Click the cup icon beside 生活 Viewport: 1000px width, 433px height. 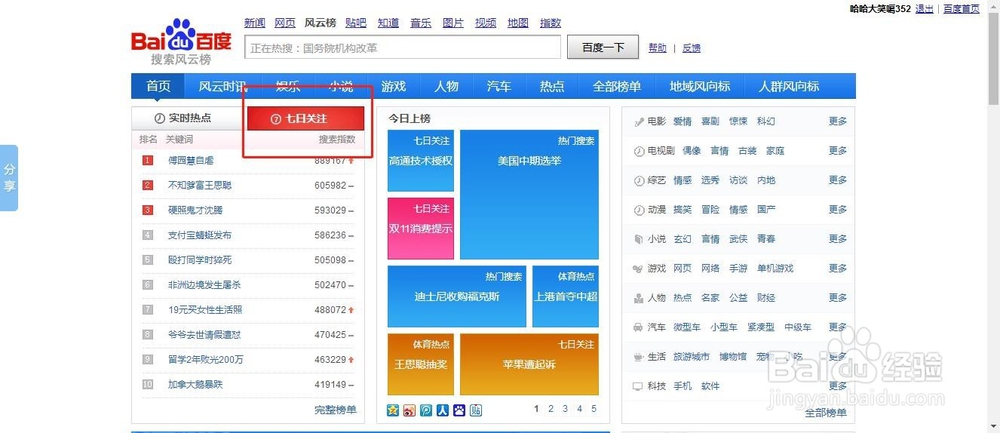pyautogui.click(x=638, y=356)
